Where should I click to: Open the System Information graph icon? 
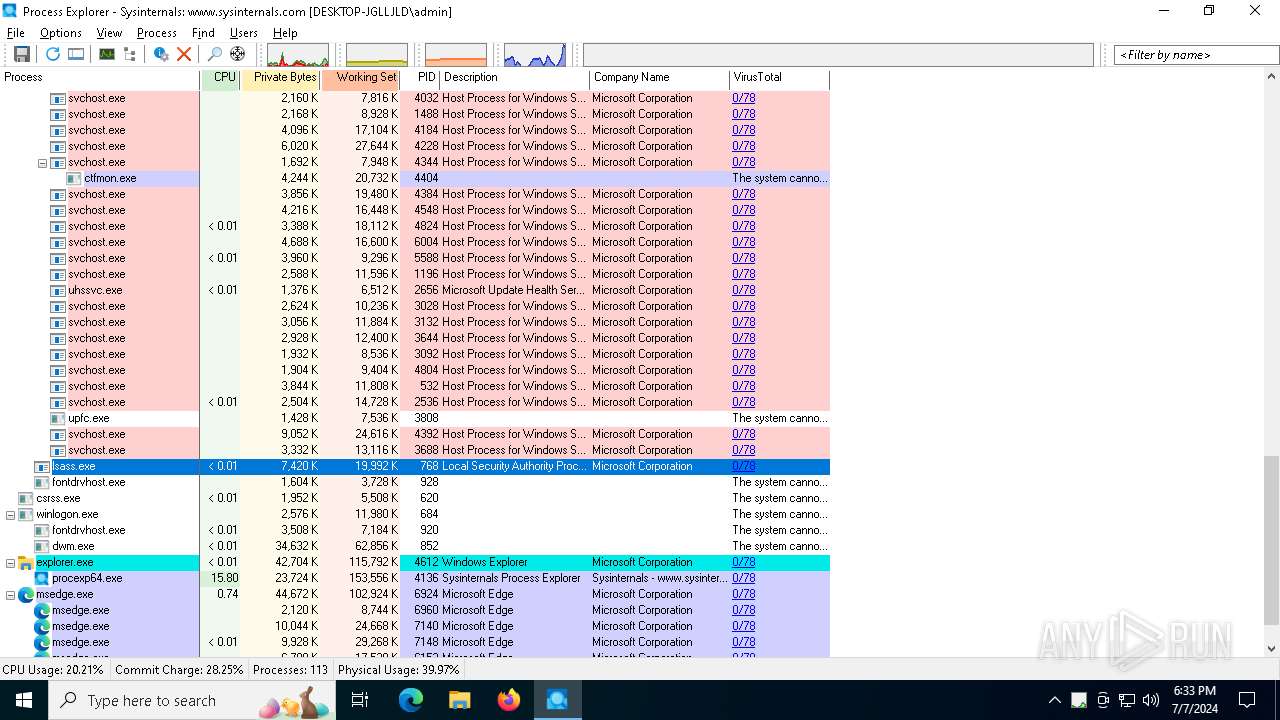107,54
